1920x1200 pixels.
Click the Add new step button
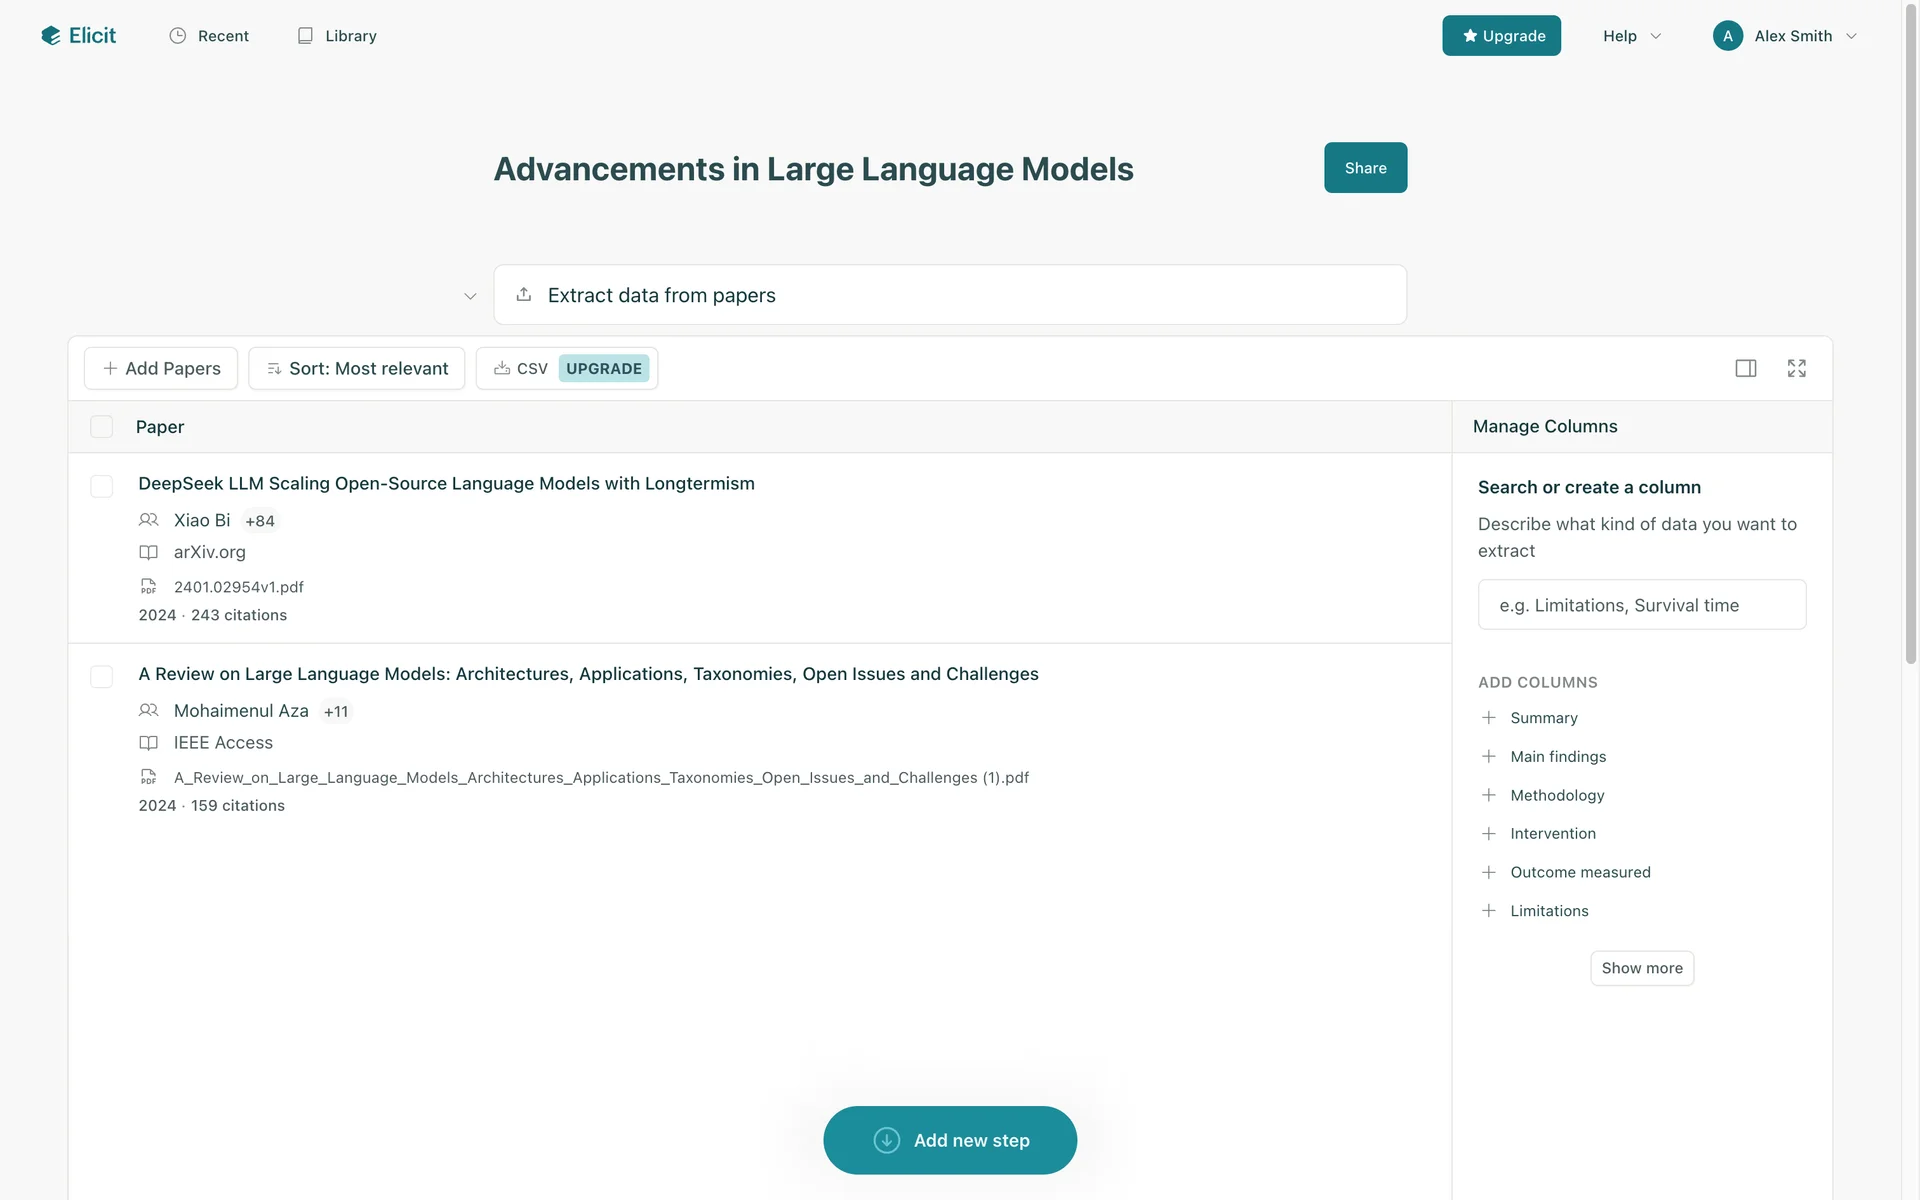coord(949,1140)
